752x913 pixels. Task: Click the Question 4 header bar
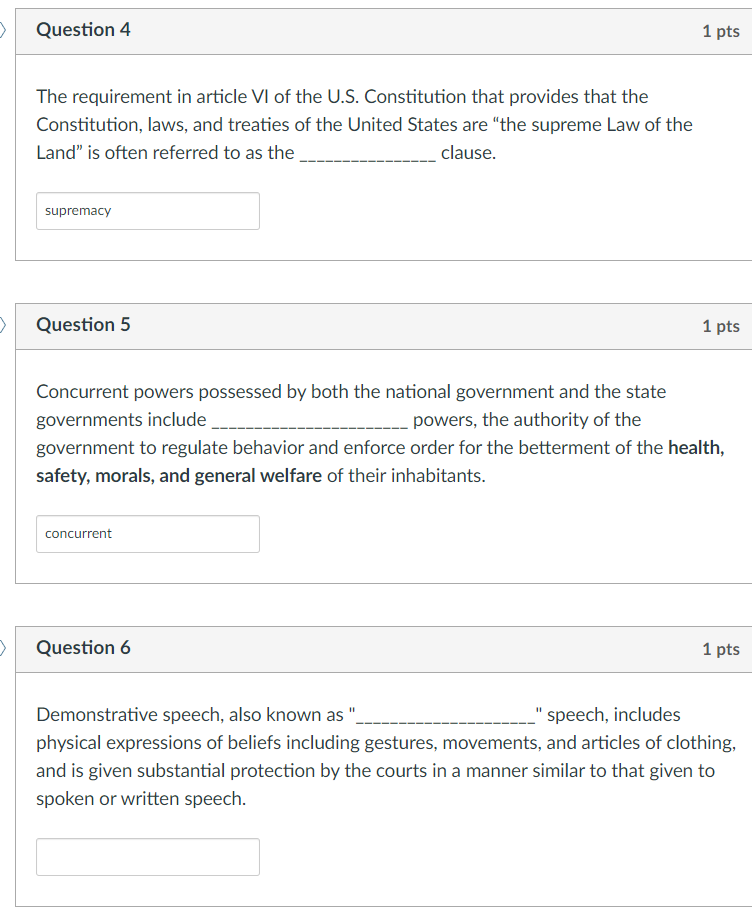click(x=376, y=30)
